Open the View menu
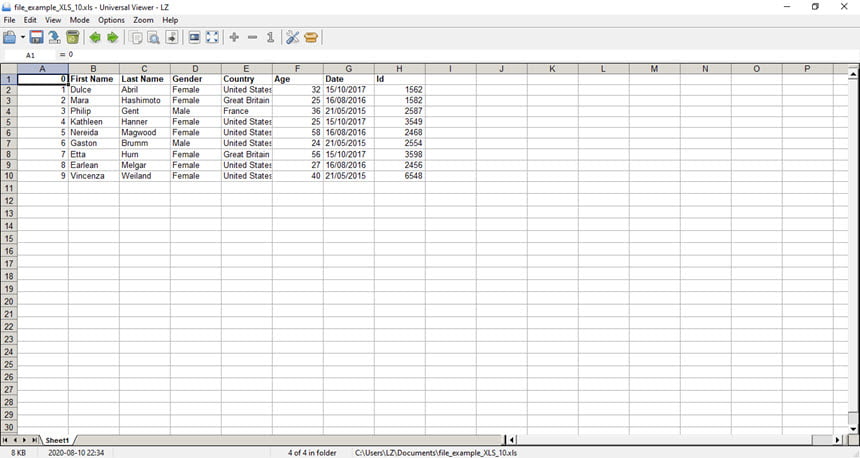The width and height of the screenshot is (860, 458). tap(53, 20)
